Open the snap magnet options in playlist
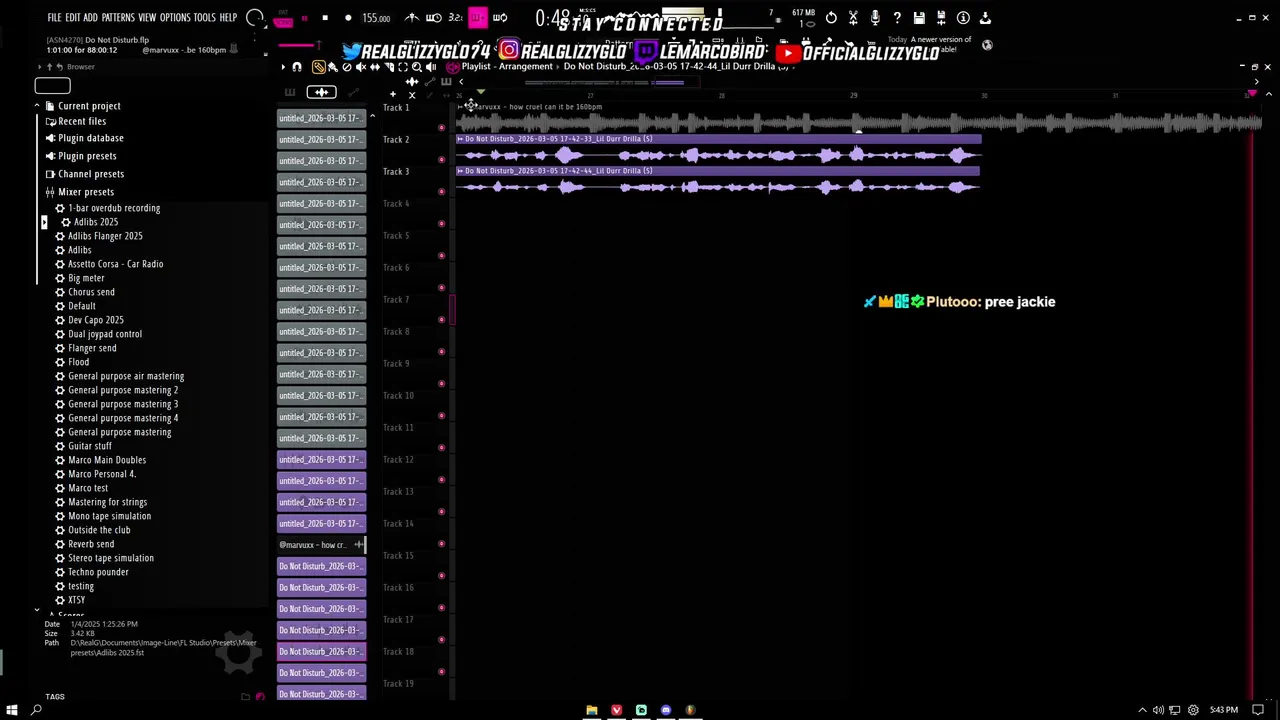Screen dimensions: 1280x720 pos(297,67)
